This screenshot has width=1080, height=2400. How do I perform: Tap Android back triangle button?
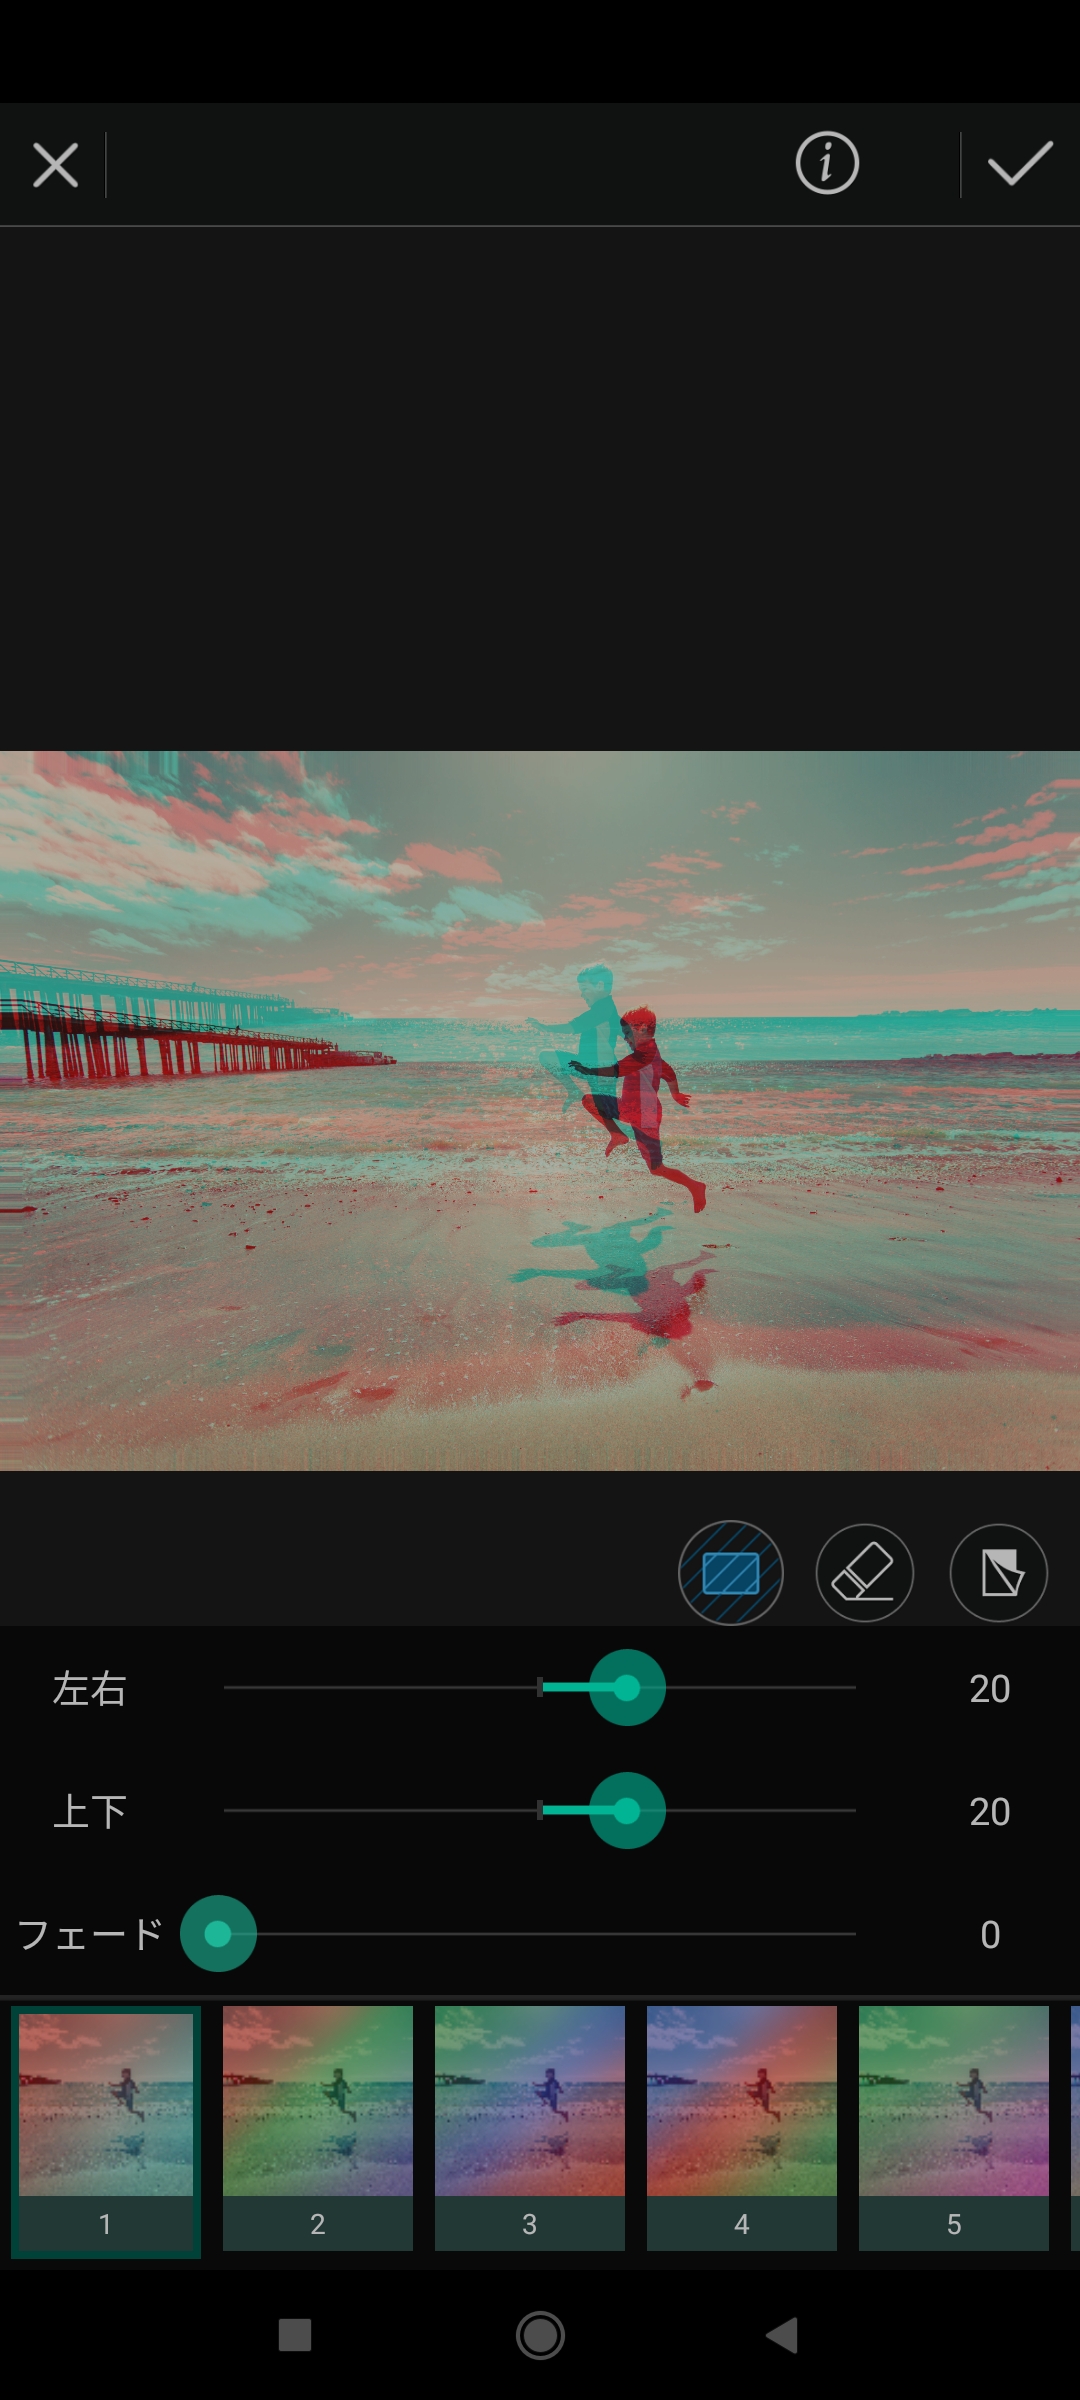click(x=782, y=2335)
